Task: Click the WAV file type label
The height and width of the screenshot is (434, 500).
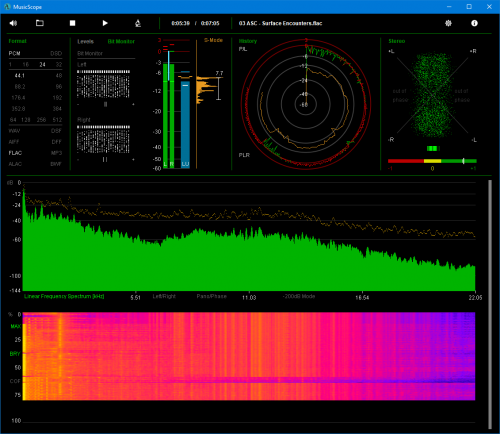Action: point(14,131)
